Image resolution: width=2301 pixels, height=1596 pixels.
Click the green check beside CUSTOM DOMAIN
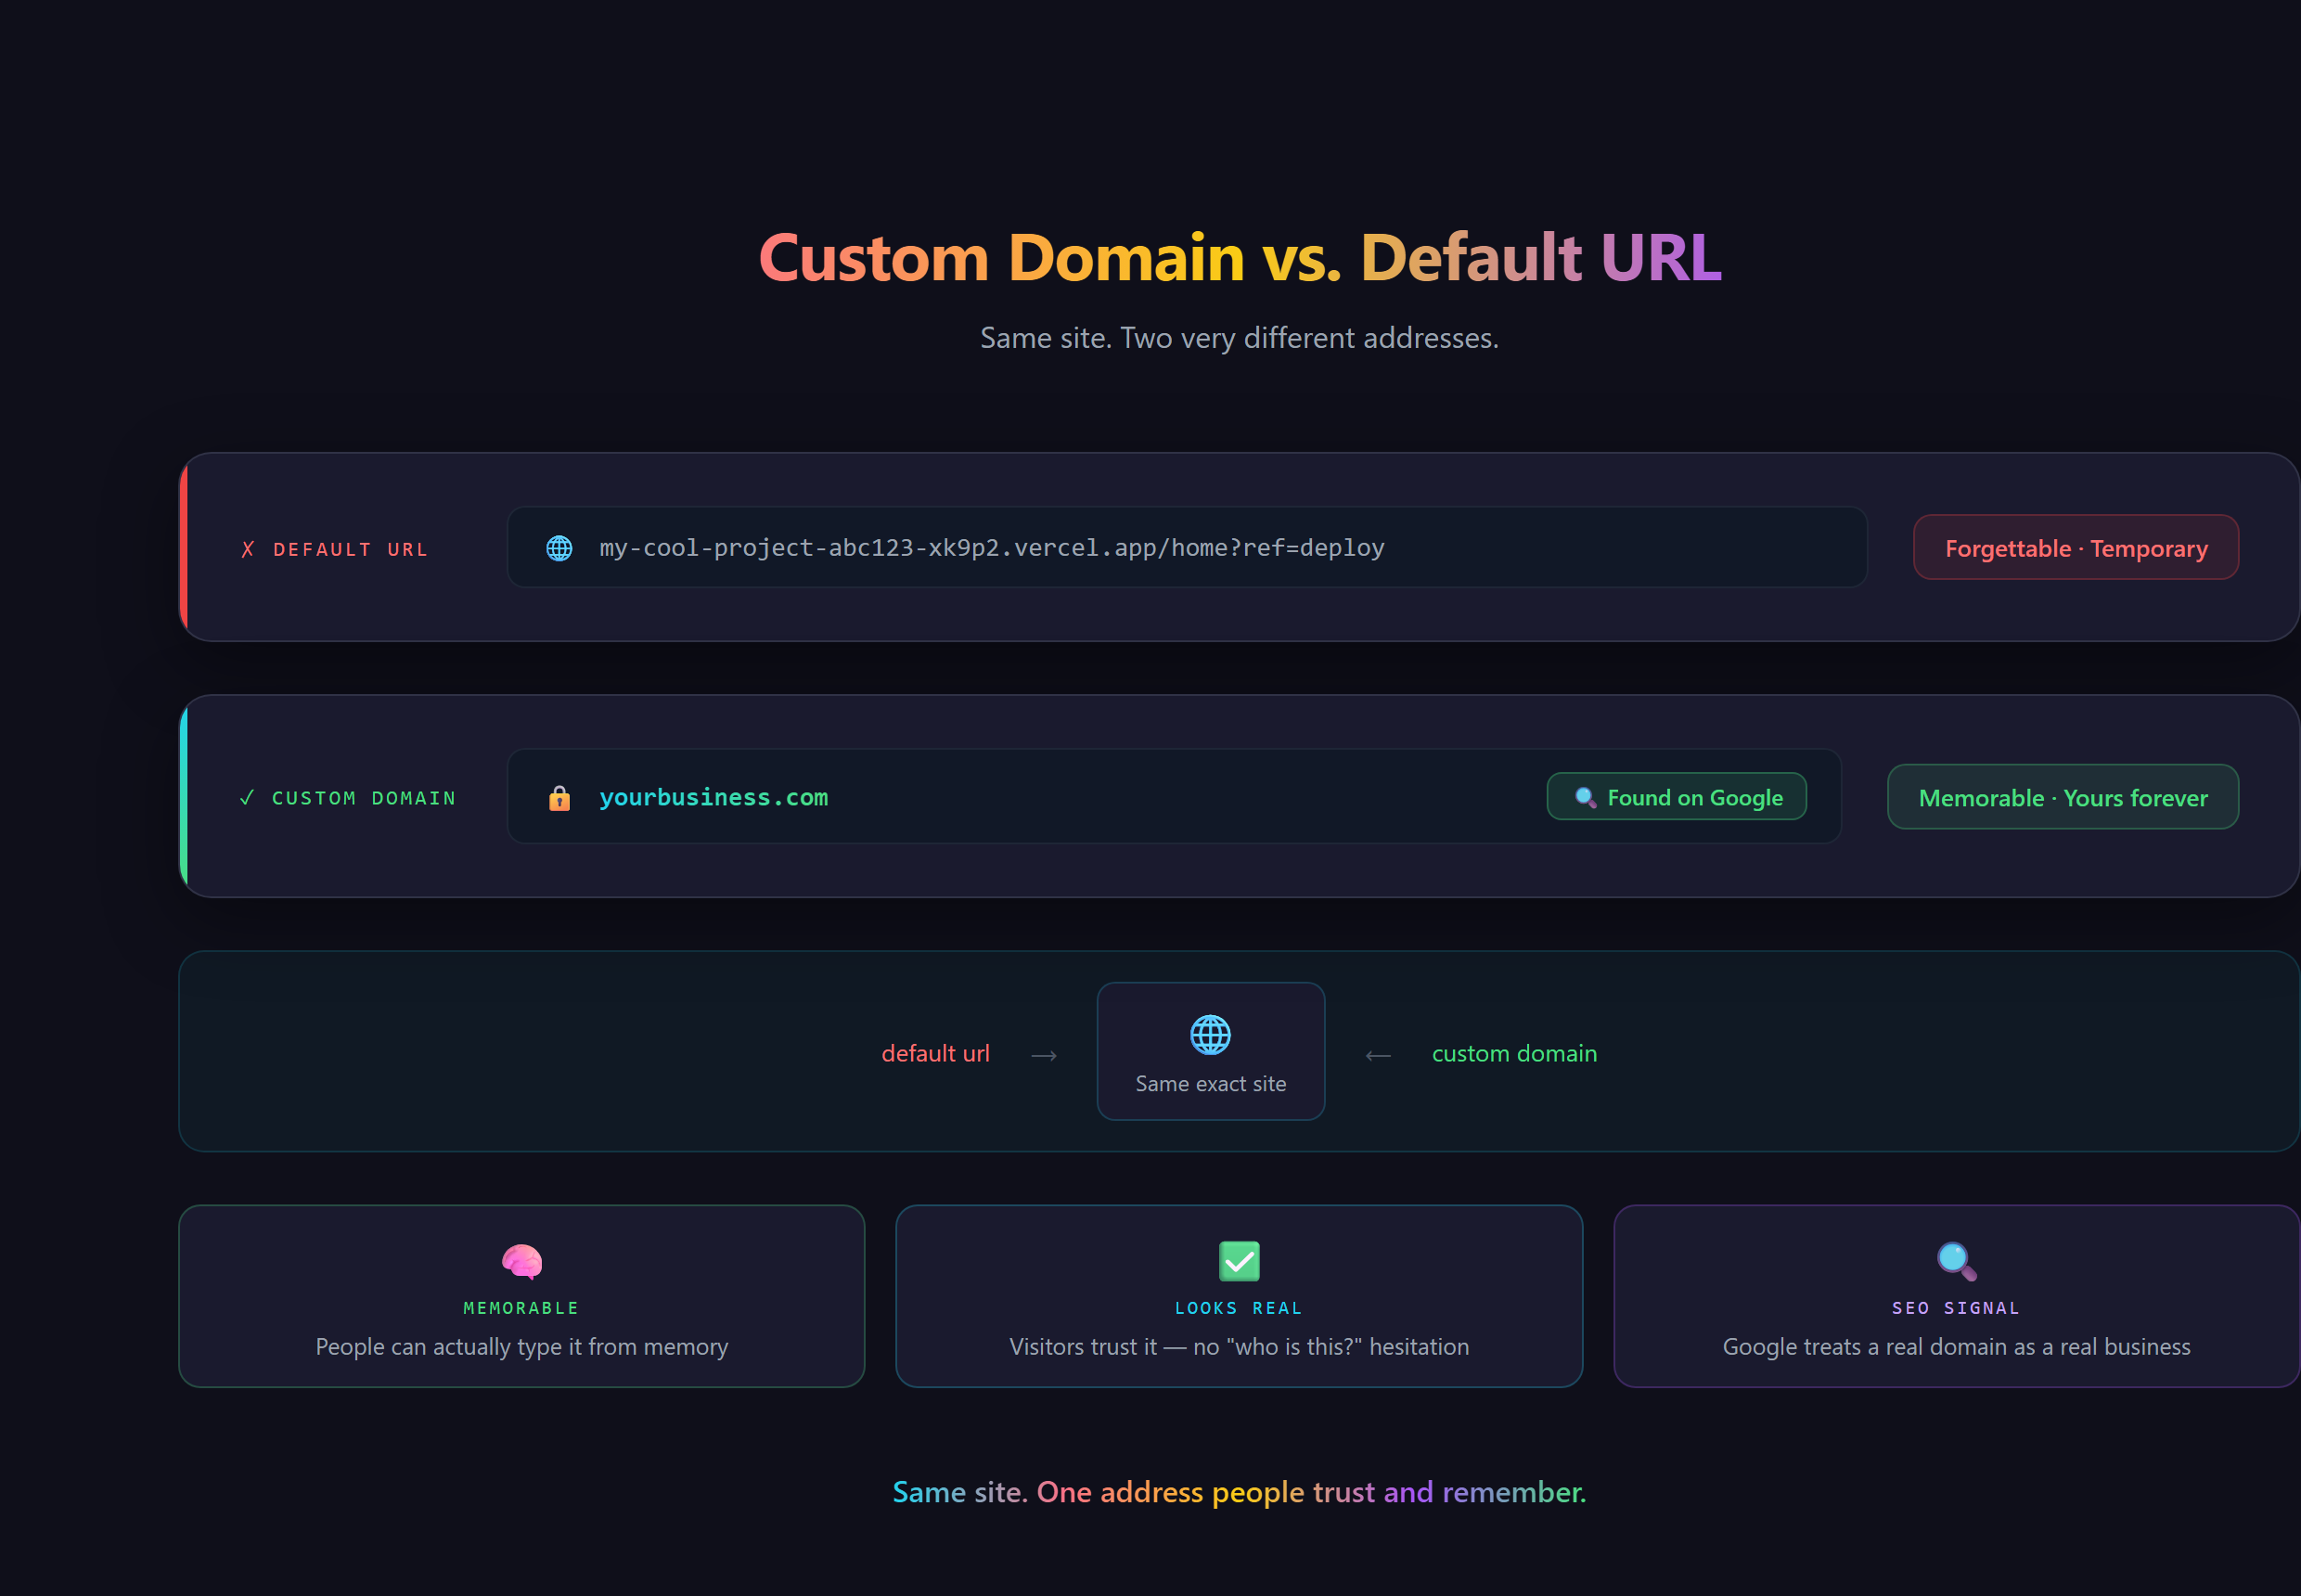tap(247, 798)
